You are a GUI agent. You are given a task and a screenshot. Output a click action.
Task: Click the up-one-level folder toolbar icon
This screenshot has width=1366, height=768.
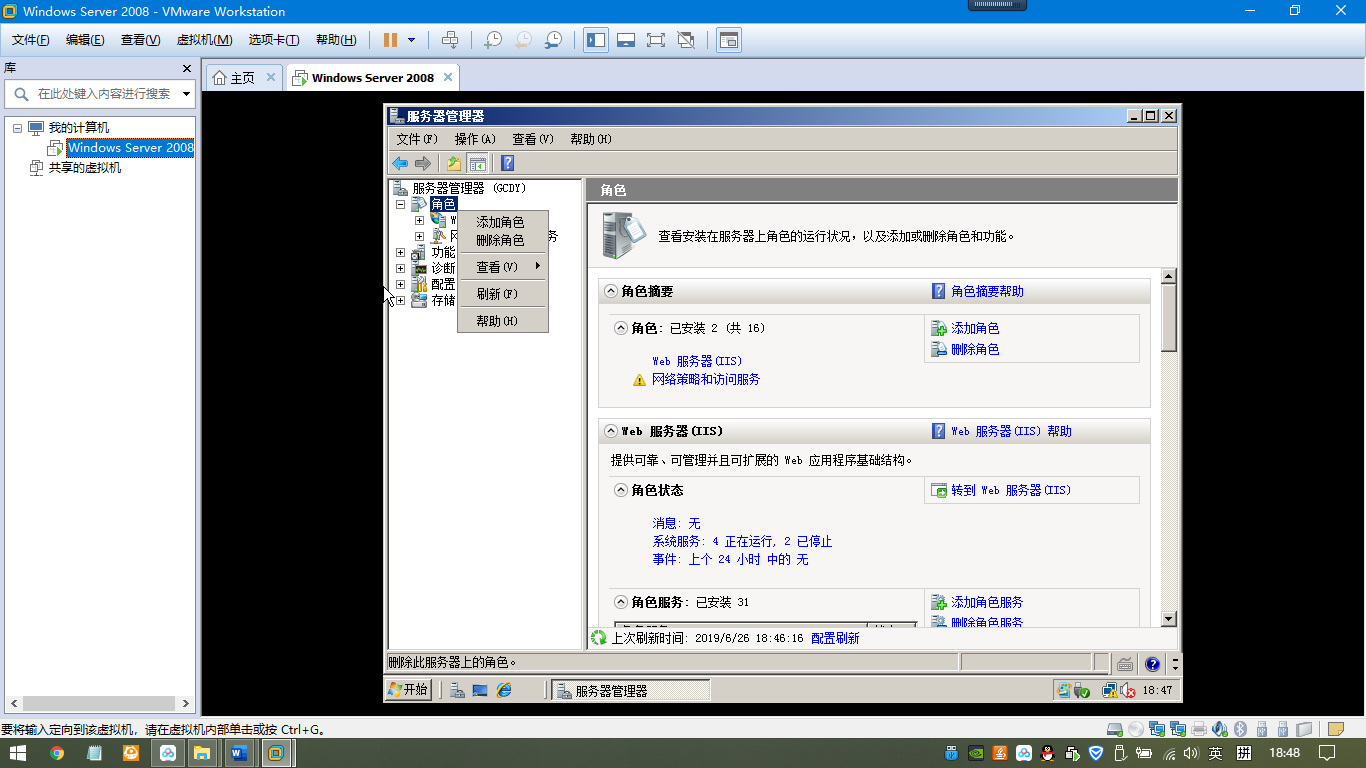coord(454,163)
